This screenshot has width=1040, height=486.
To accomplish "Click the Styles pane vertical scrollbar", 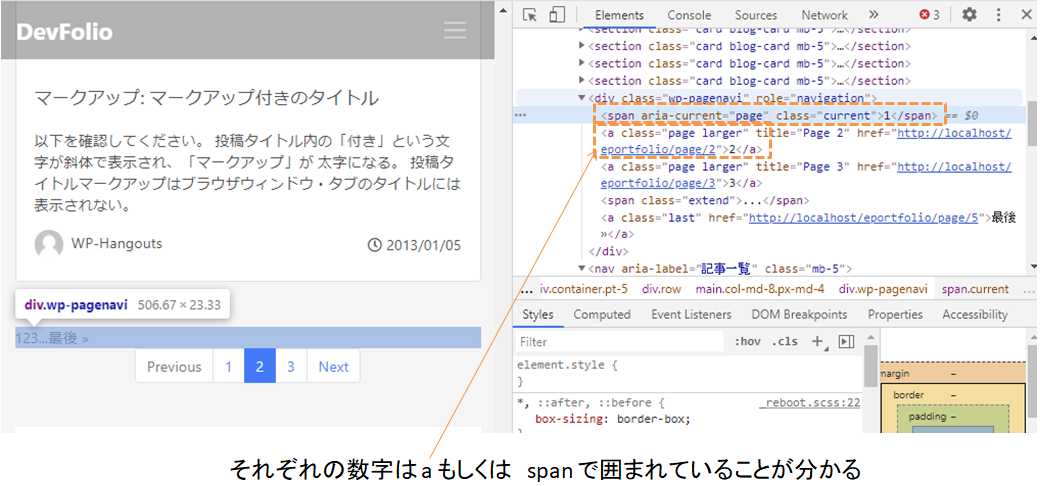I will pyautogui.click(x=870, y=367).
